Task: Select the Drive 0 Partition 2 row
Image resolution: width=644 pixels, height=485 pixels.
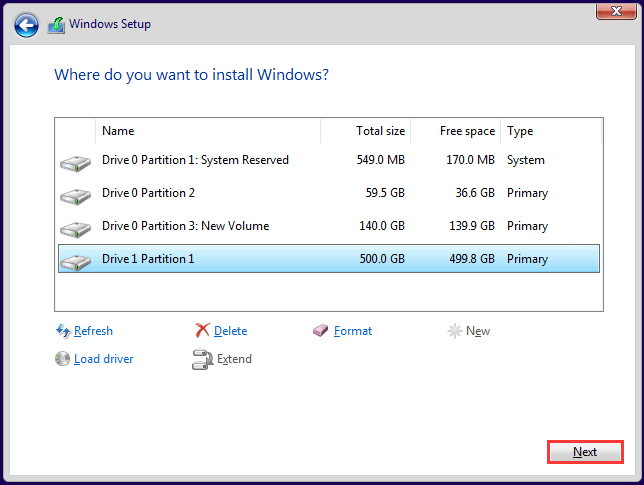Action: coord(329,193)
